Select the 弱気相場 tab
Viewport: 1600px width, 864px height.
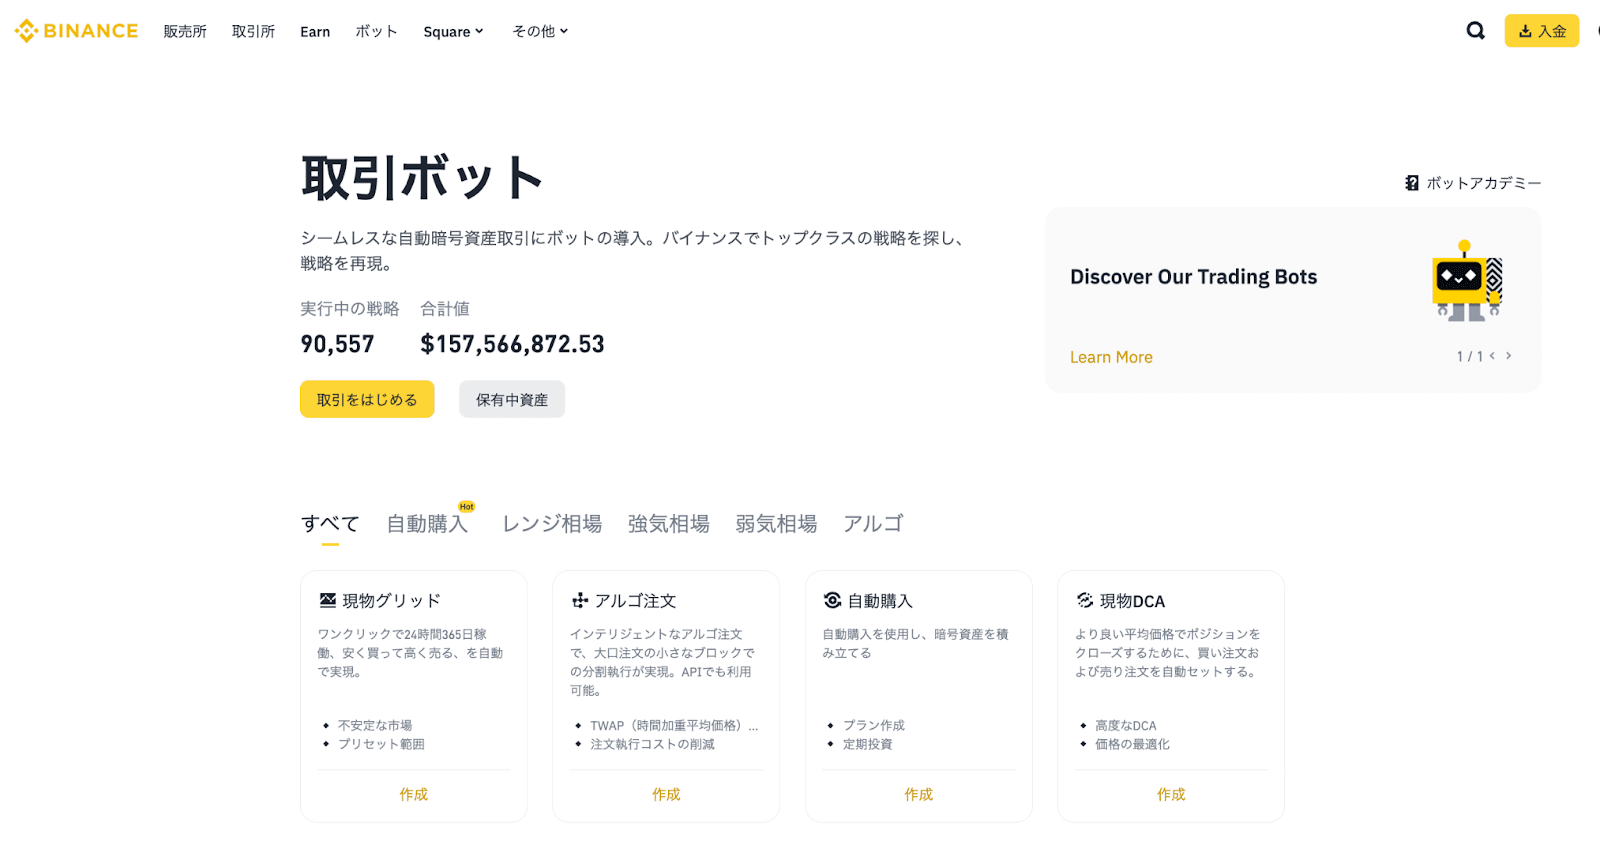[776, 524]
